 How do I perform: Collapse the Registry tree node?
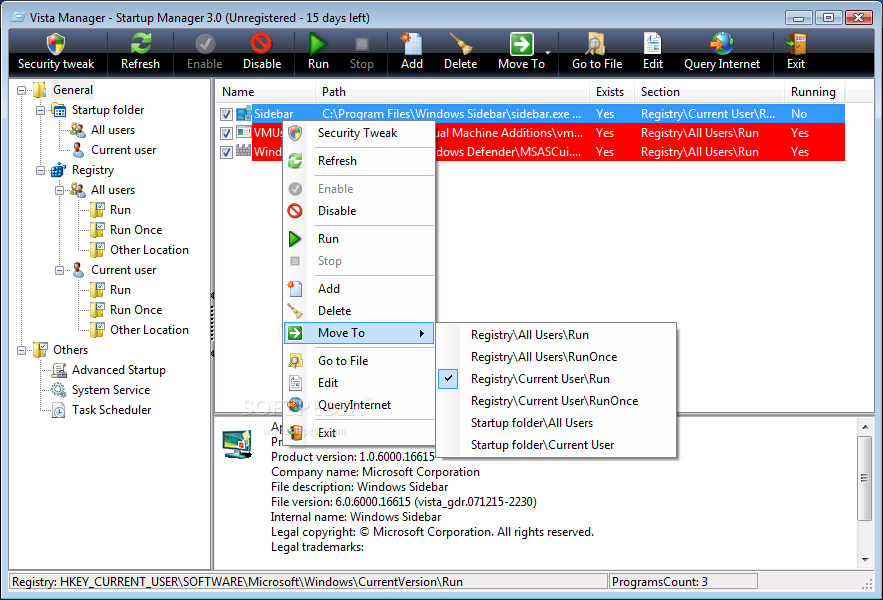(x=41, y=170)
